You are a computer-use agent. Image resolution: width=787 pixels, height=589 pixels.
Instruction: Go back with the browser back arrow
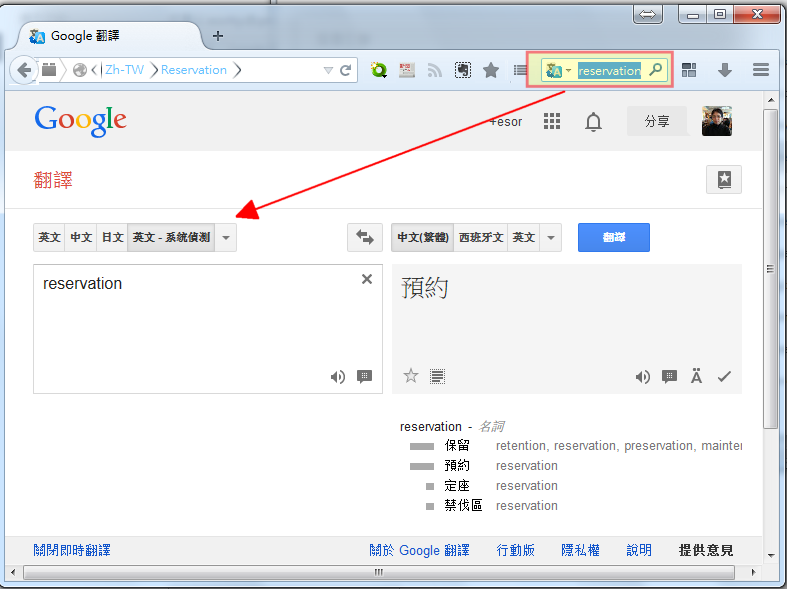(x=24, y=70)
